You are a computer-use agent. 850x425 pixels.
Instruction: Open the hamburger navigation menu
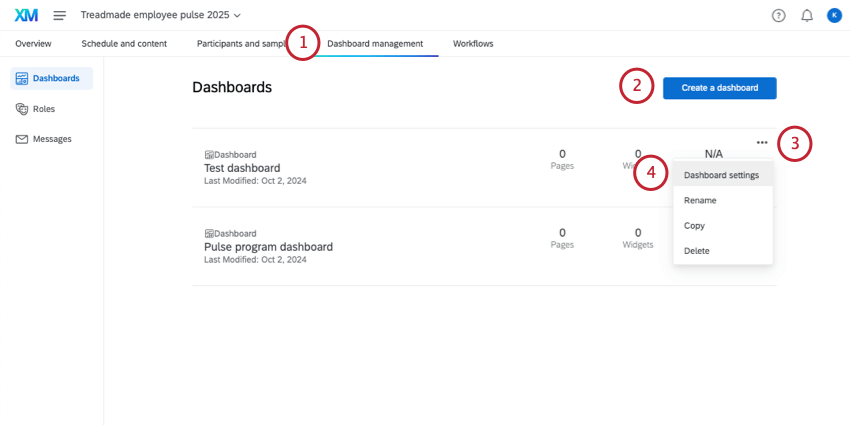[60, 15]
